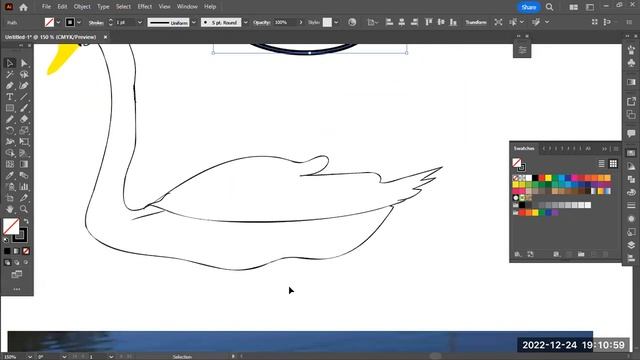
Task: Select the Pen tool
Action: (10, 86)
